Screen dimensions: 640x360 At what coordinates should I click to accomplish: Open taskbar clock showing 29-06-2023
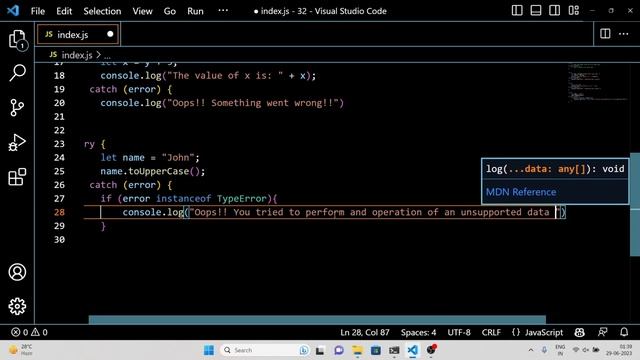tap(619, 350)
